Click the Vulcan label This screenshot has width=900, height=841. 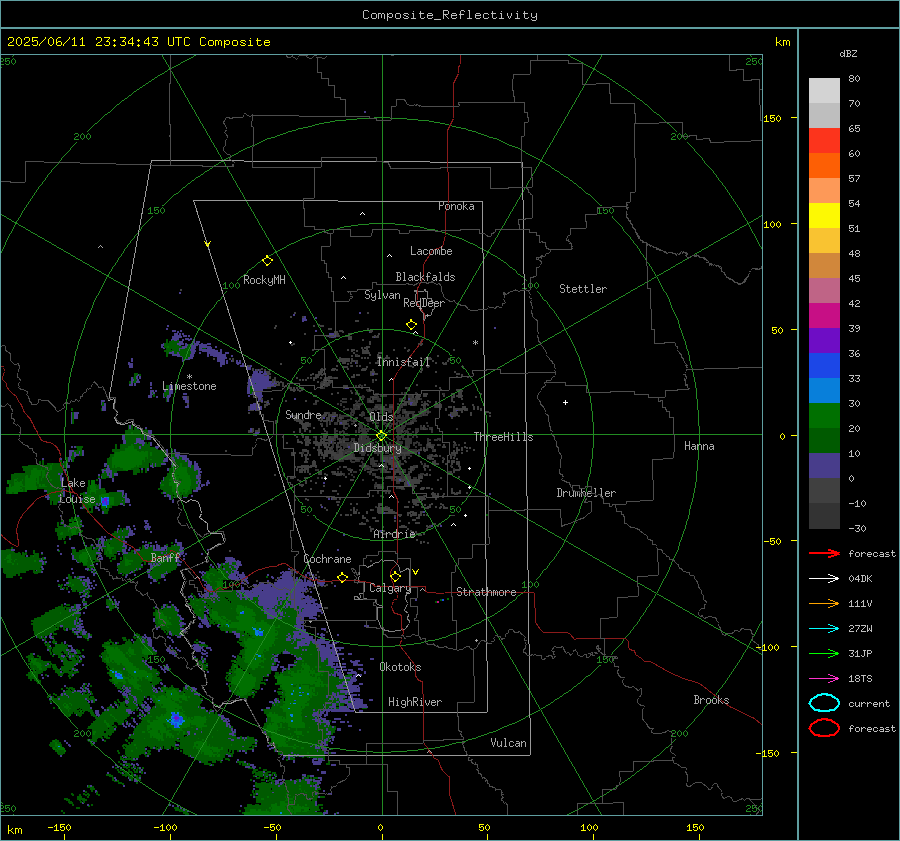[508, 743]
